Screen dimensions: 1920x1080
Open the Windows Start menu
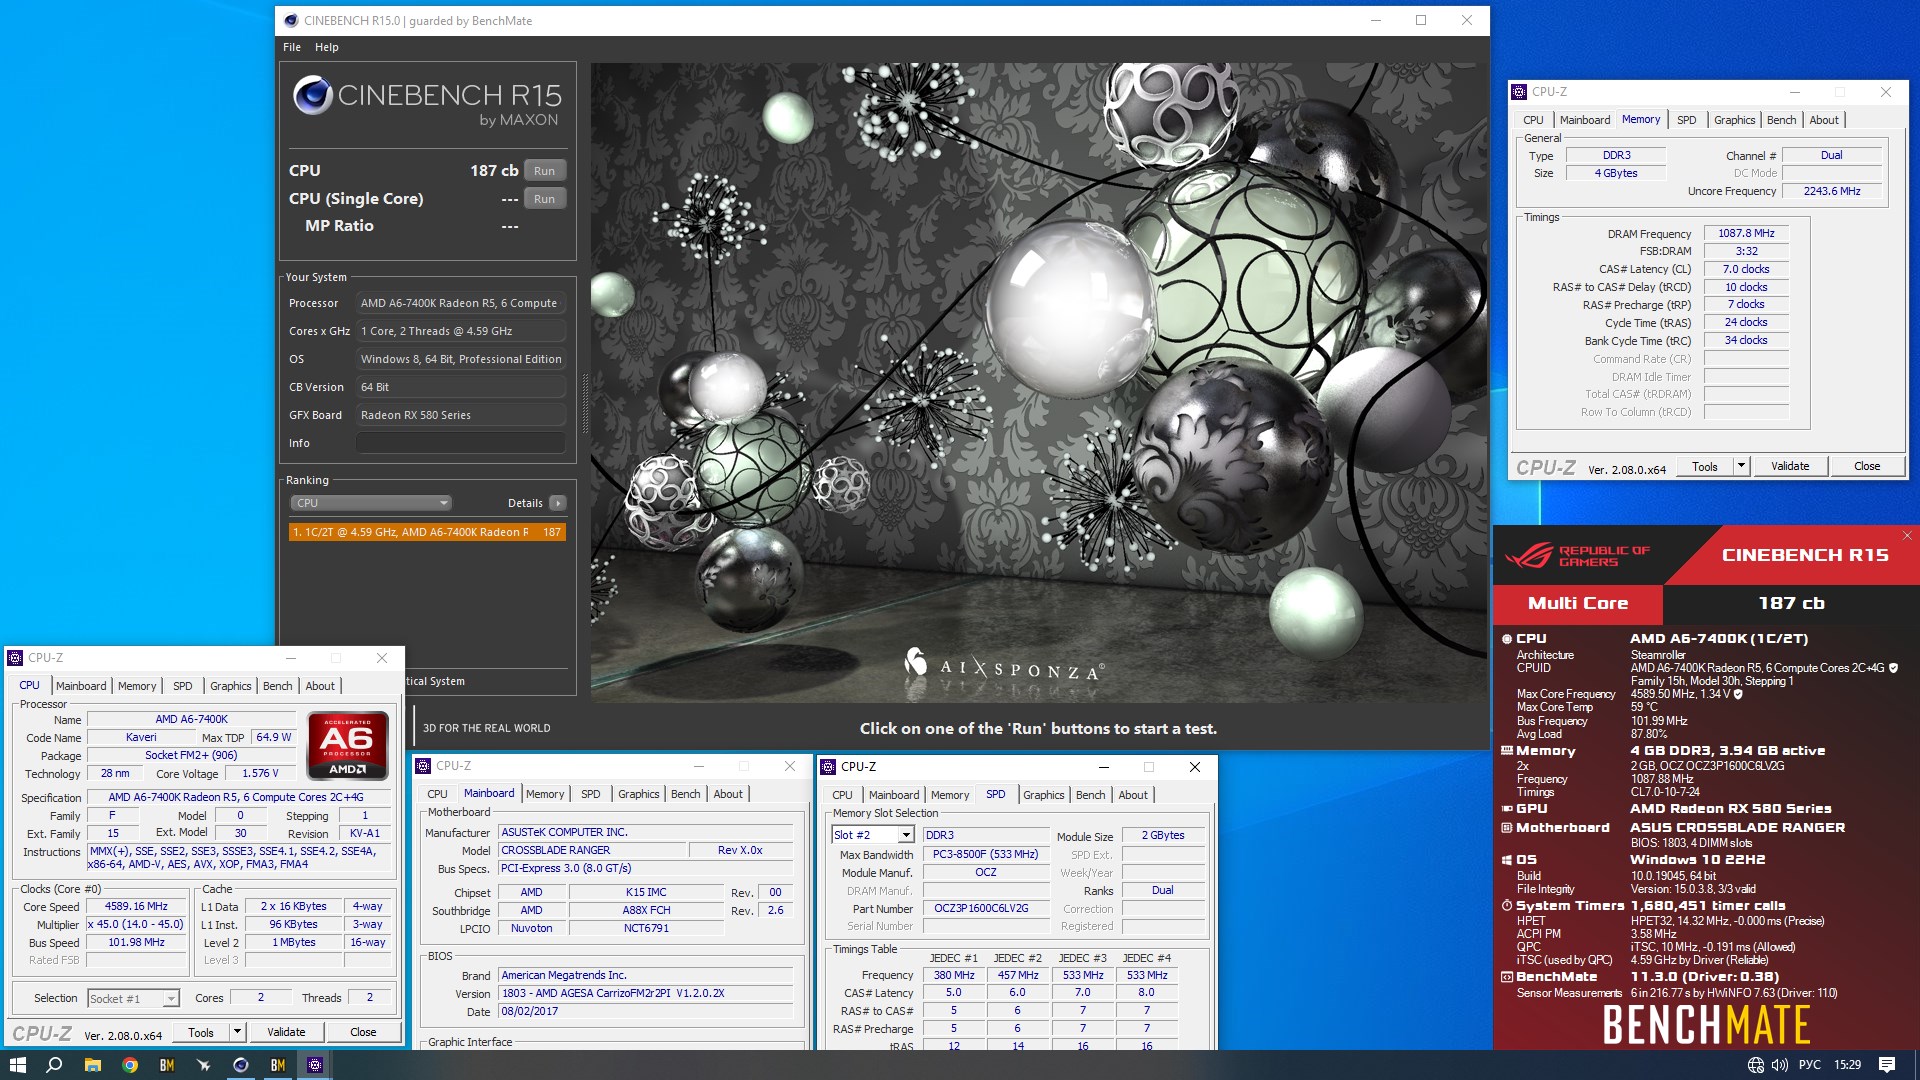tap(18, 1065)
